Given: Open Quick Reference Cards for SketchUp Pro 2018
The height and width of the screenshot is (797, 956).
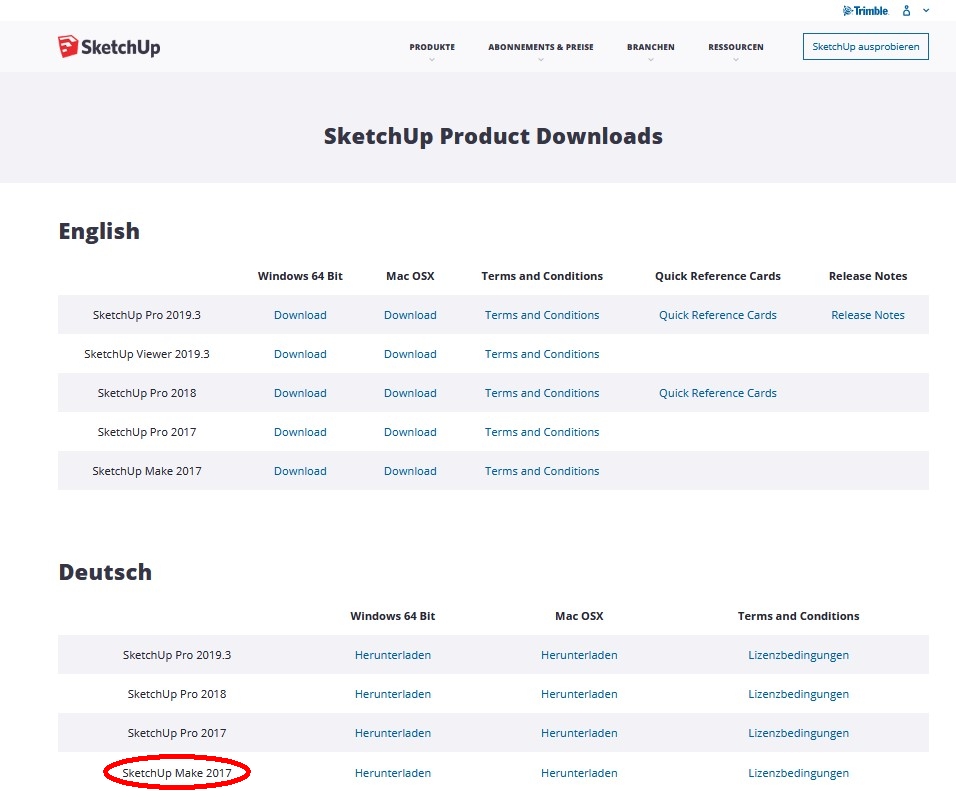Looking at the screenshot, I should 717,393.
